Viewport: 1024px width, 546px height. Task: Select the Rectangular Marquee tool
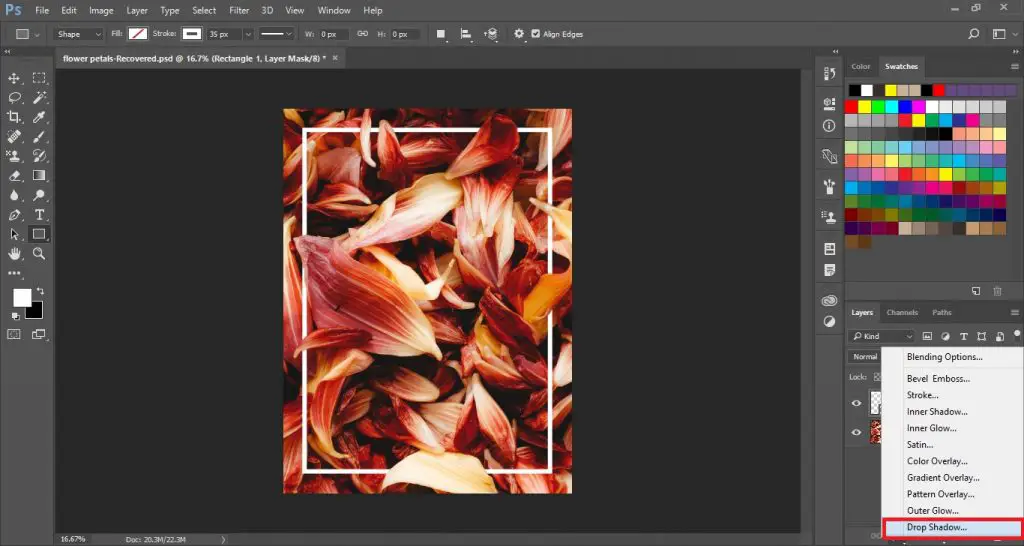39,78
